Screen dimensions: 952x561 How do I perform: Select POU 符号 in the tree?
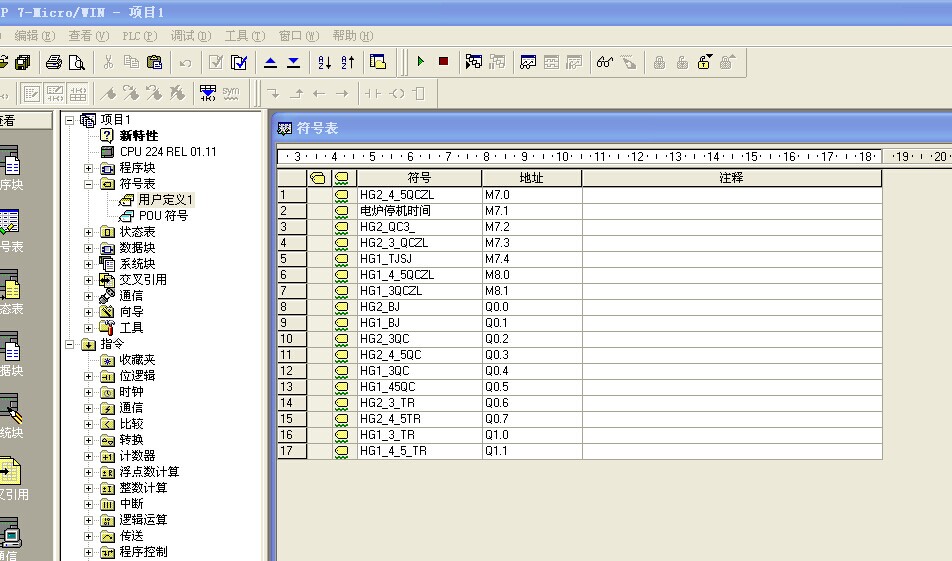tap(162, 216)
